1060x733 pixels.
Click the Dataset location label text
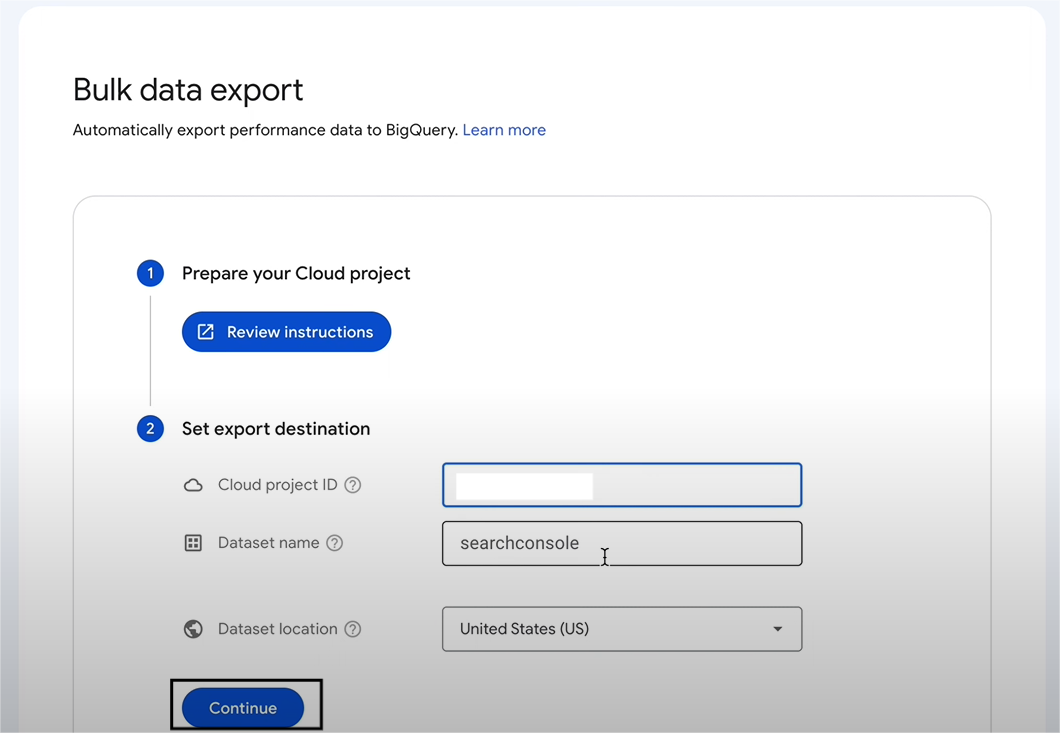click(x=277, y=629)
